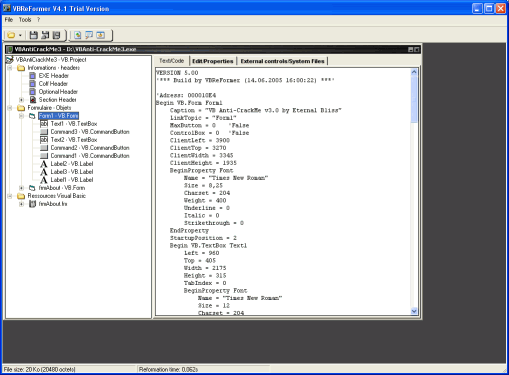509x375 pixels.
Task: Click the Command3 - VB.CommandButton icon
Action: 44,132
